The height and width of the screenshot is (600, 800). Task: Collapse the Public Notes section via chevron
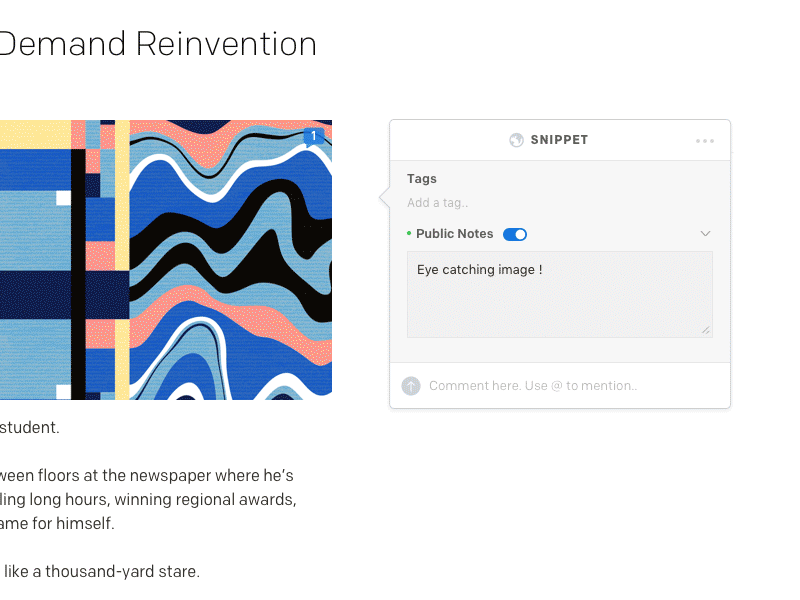706,233
